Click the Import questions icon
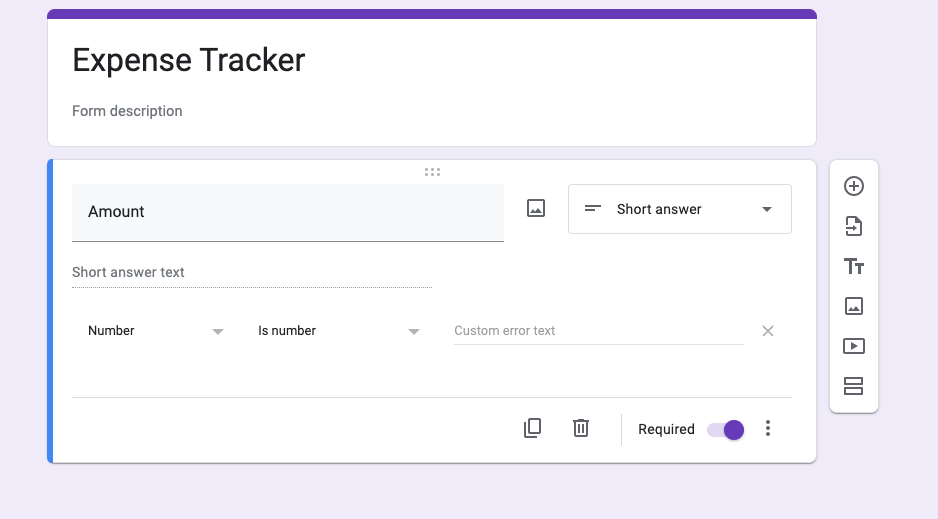 pyautogui.click(x=853, y=226)
